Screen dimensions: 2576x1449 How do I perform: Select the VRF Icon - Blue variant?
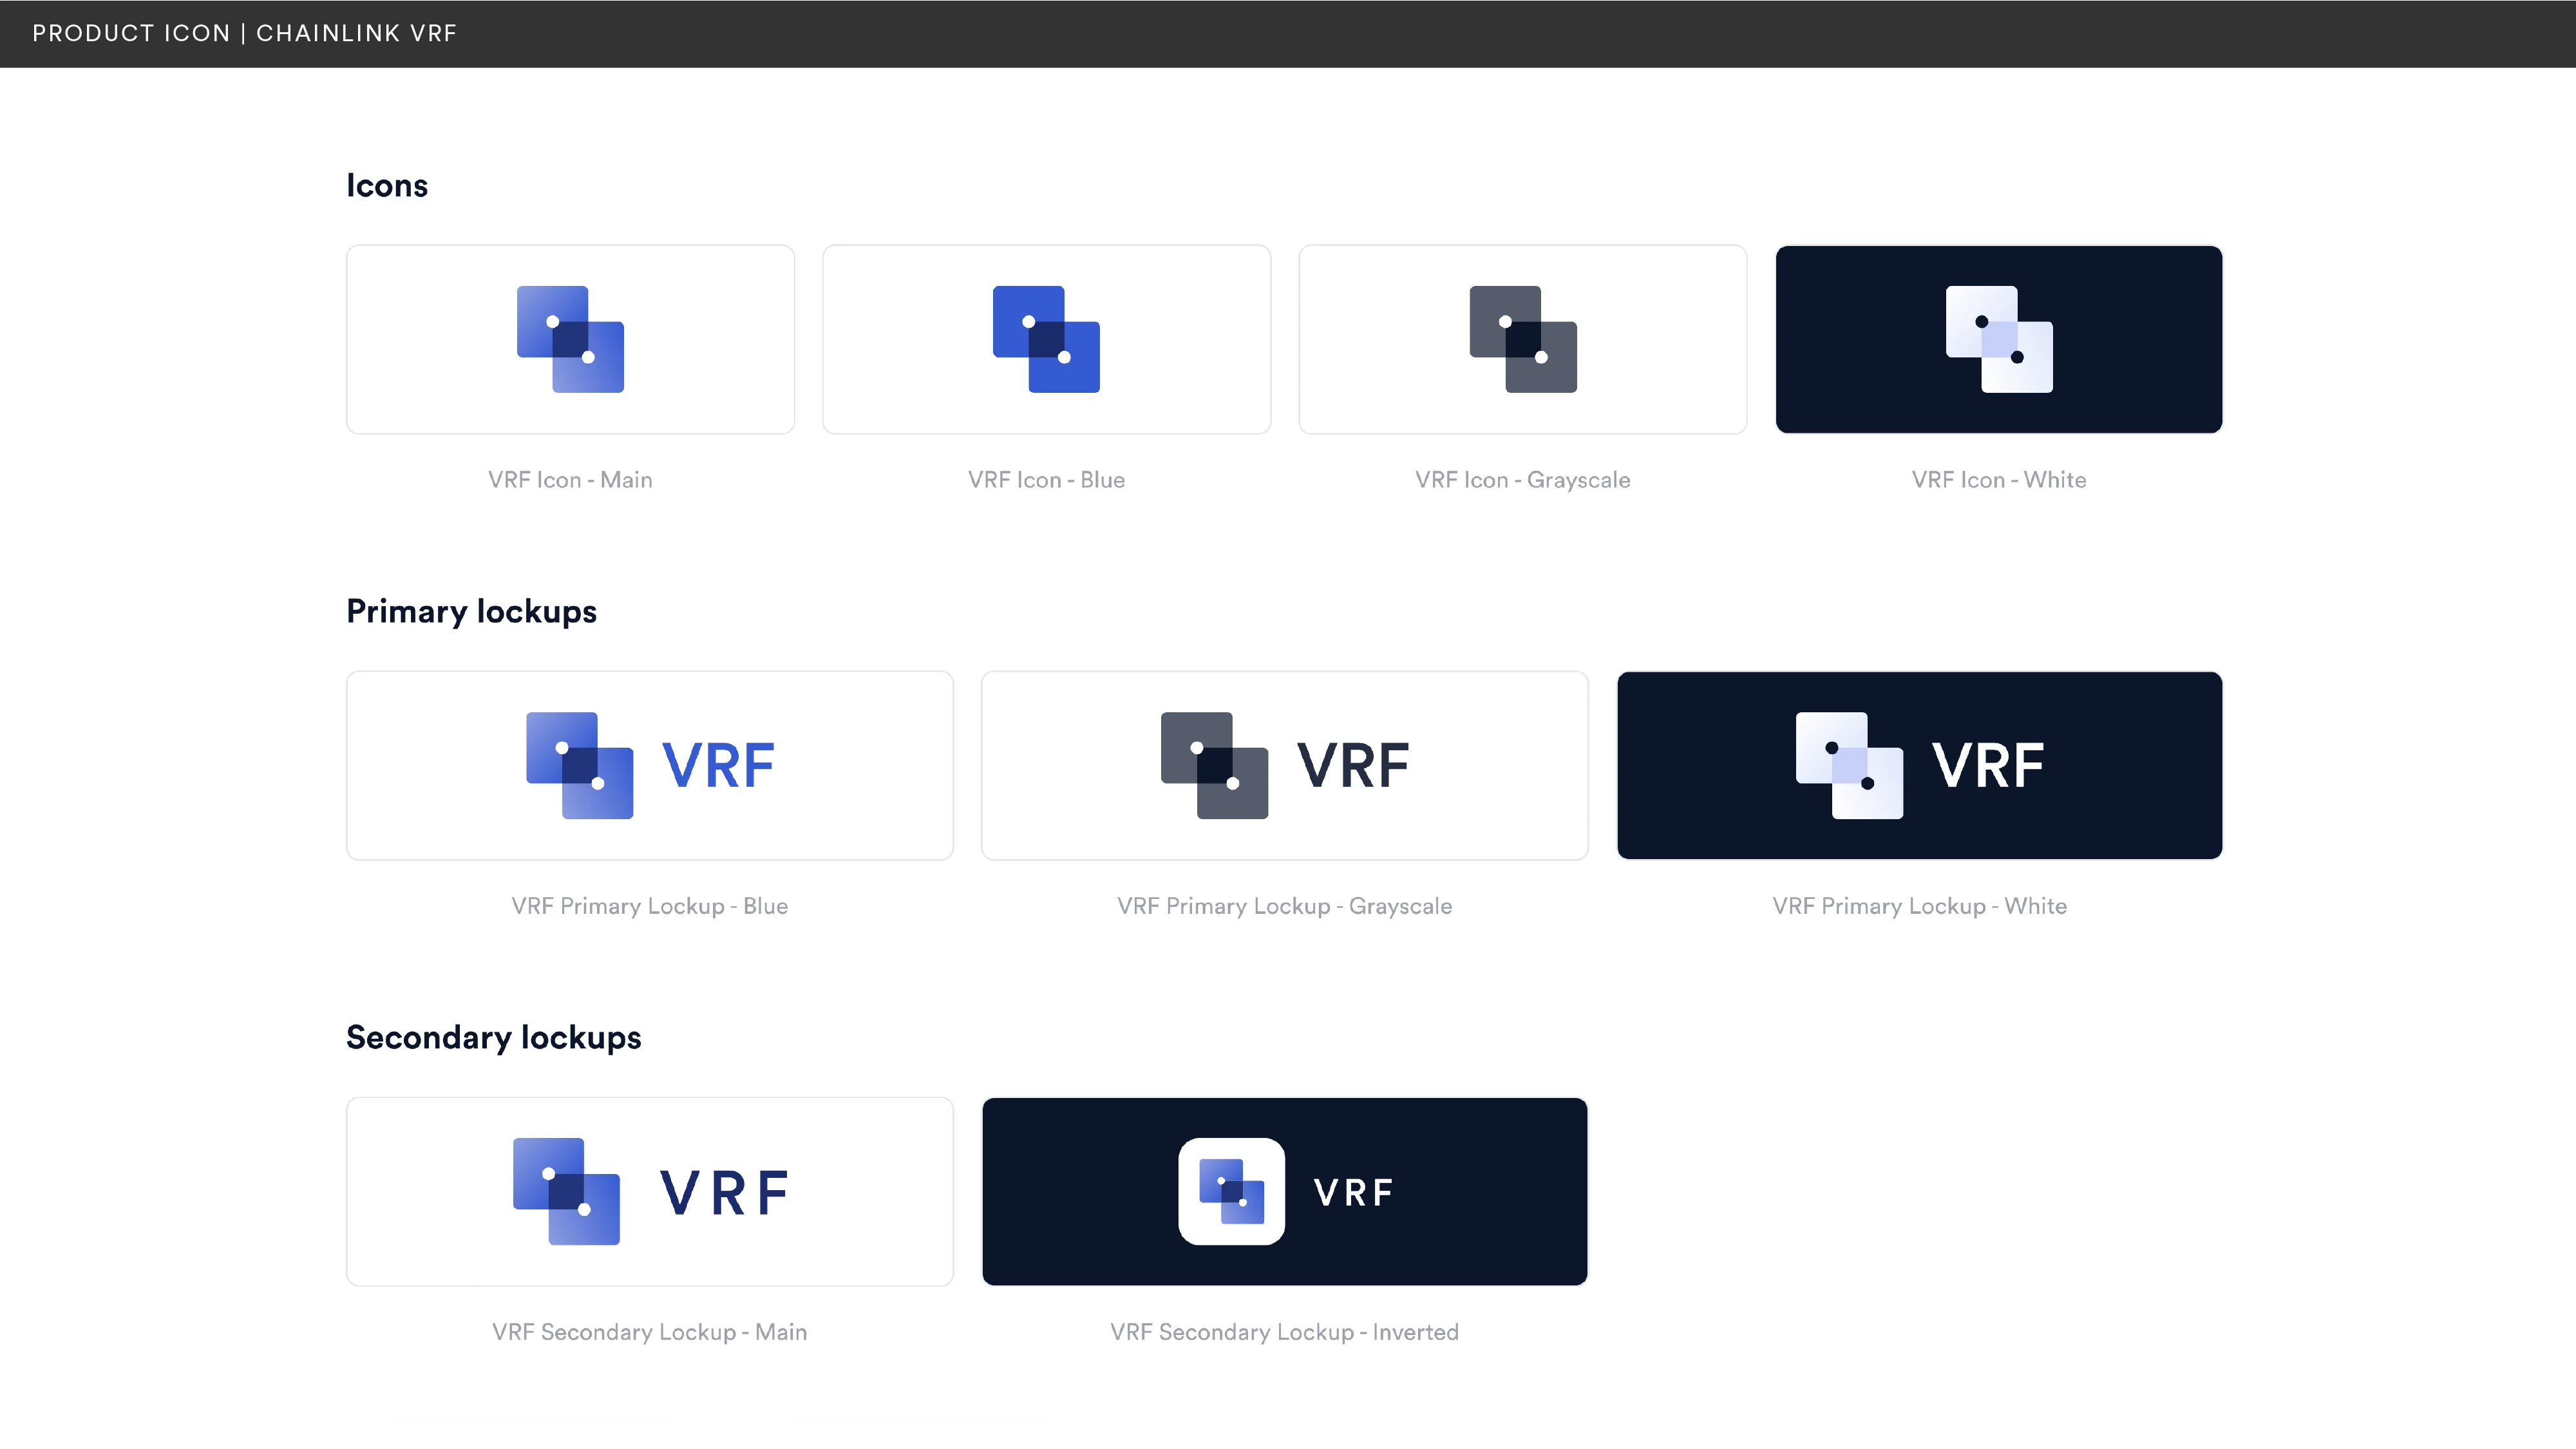[1046, 339]
